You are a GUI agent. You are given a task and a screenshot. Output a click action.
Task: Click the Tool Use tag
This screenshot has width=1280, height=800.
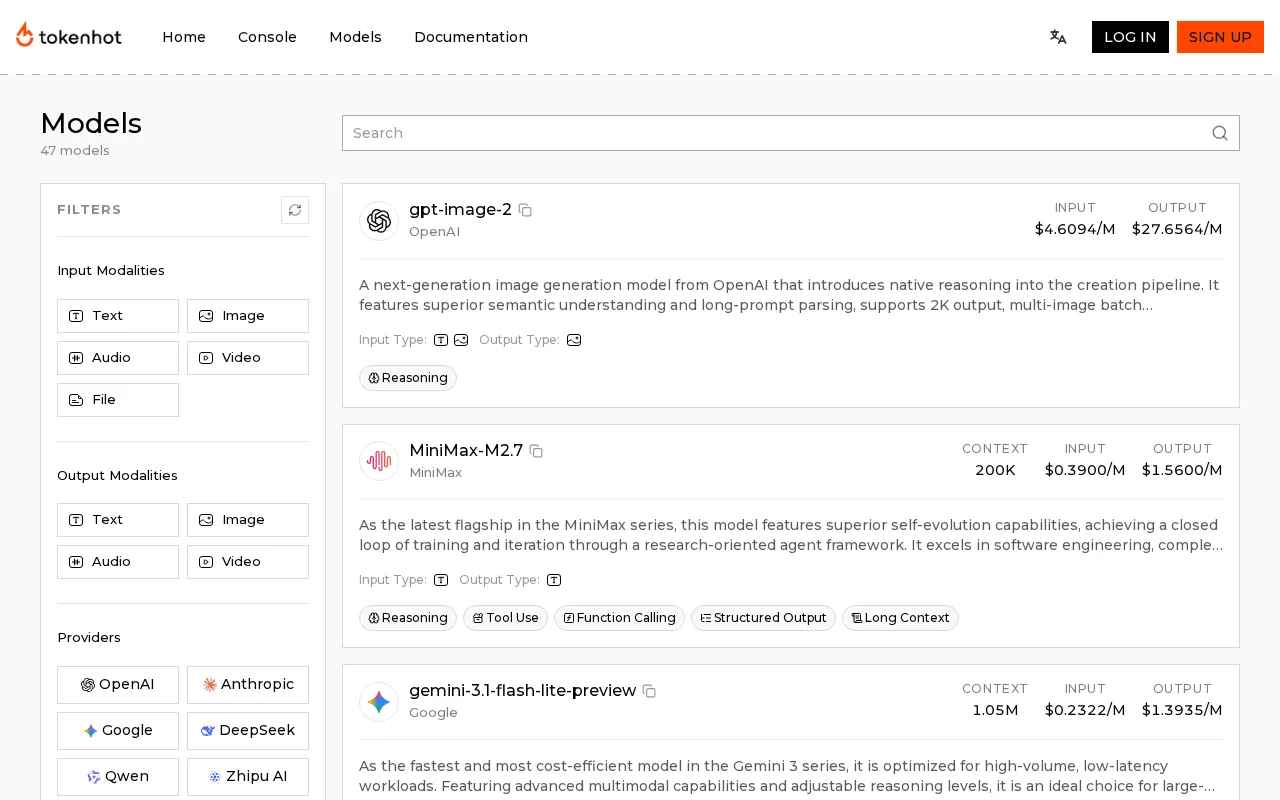tap(505, 618)
